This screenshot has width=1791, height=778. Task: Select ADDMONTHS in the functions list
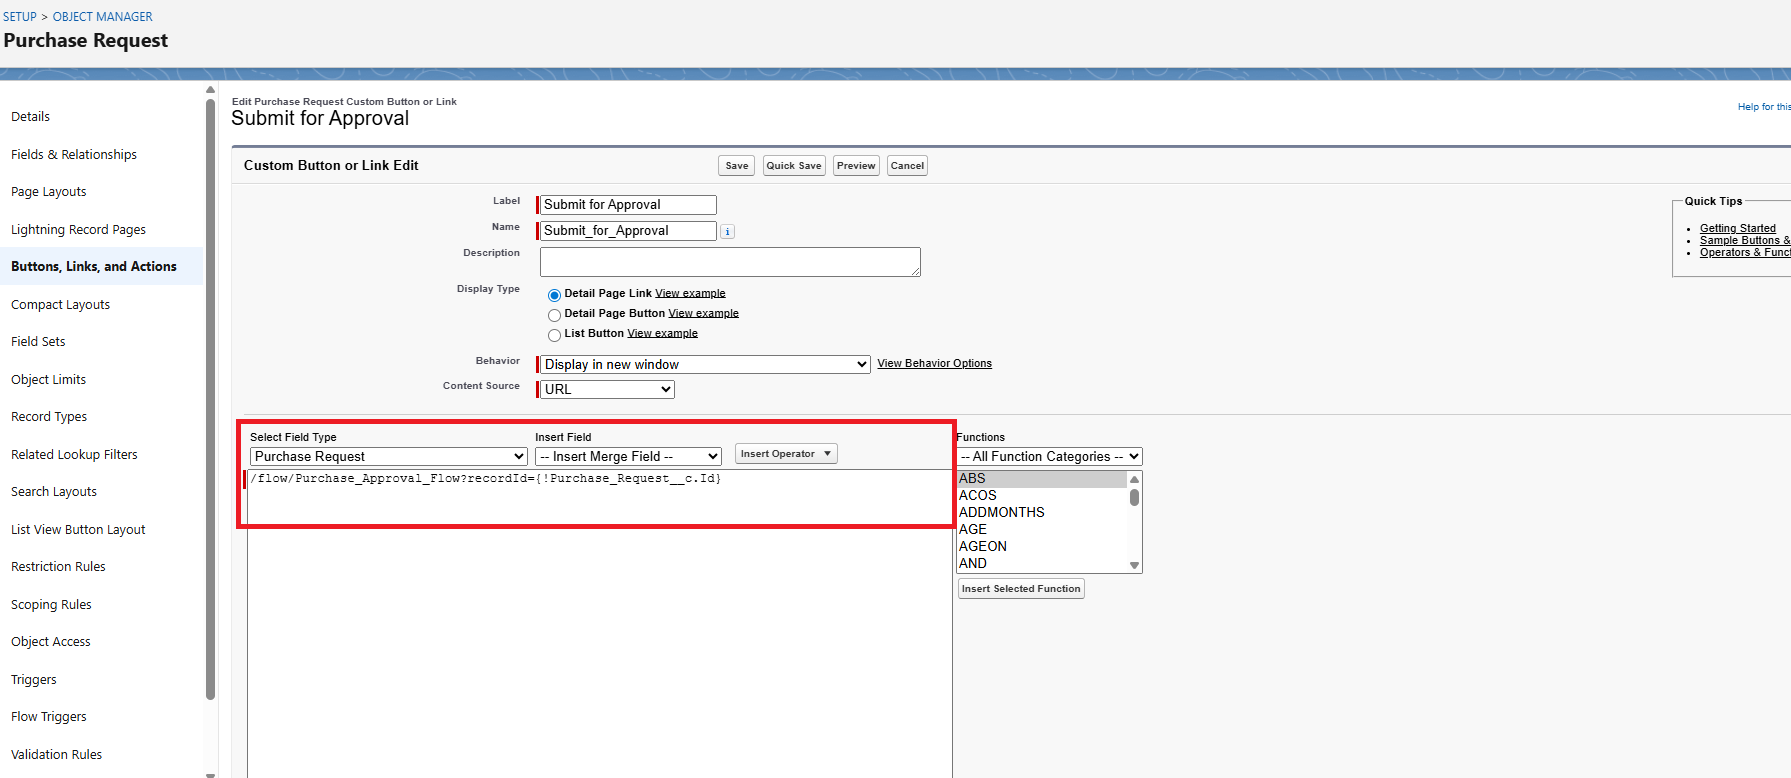pyautogui.click(x=1001, y=513)
